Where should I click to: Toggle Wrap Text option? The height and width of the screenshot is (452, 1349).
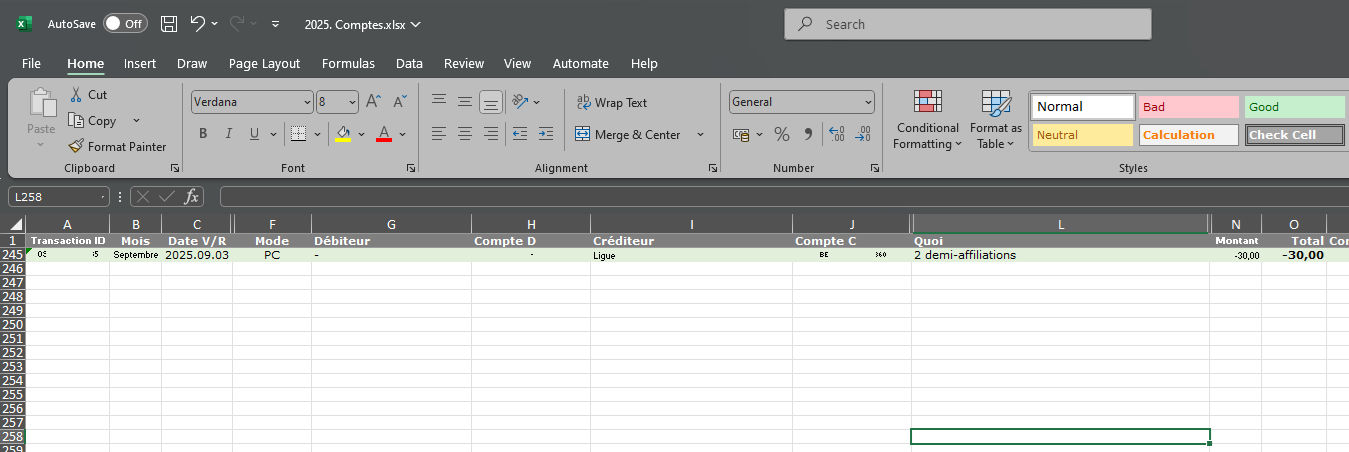611,102
